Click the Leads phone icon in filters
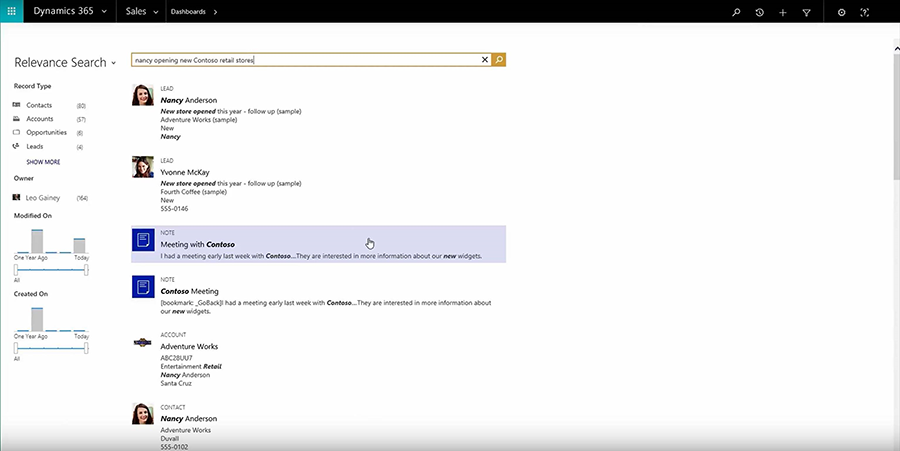The width and height of the screenshot is (900, 451). [x=16, y=146]
